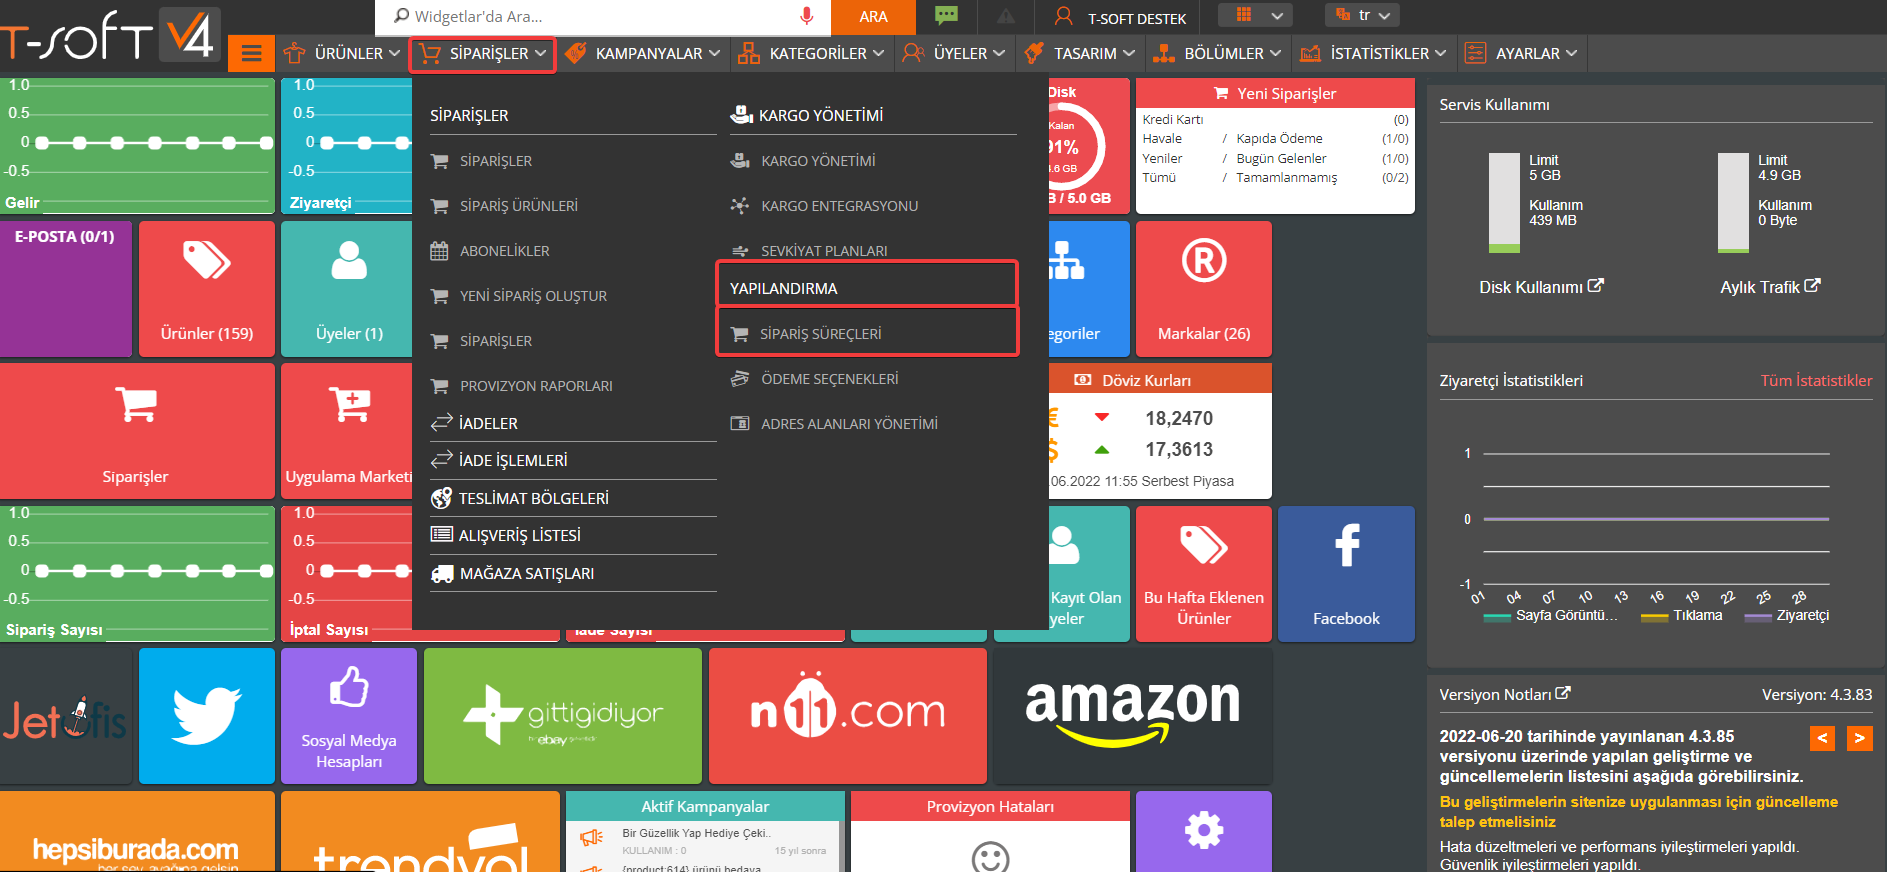Image resolution: width=1887 pixels, height=872 pixels.
Task: Click the warning triangle icon in top bar
Action: [x=1006, y=16]
